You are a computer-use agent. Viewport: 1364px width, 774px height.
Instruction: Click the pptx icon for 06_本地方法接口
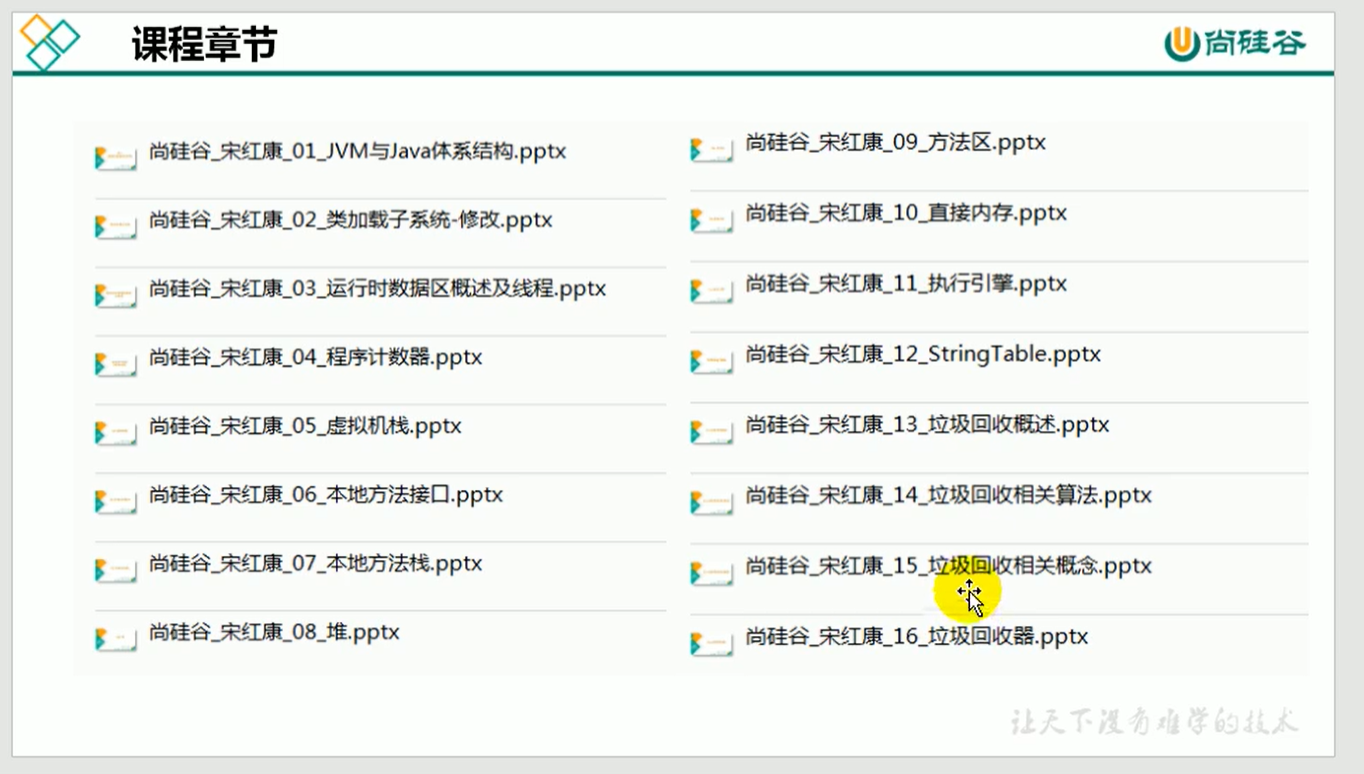pyautogui.click(x=116, y=501)
